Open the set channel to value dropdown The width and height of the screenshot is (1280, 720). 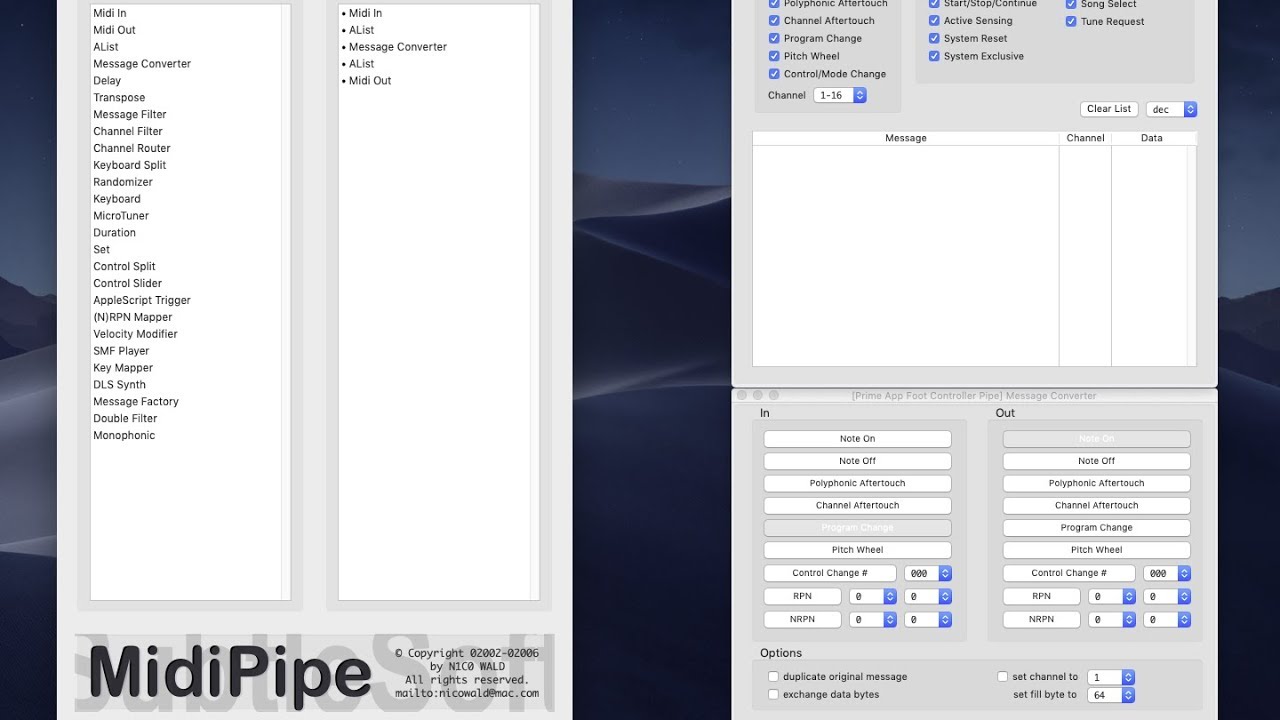coord(1112,677)
